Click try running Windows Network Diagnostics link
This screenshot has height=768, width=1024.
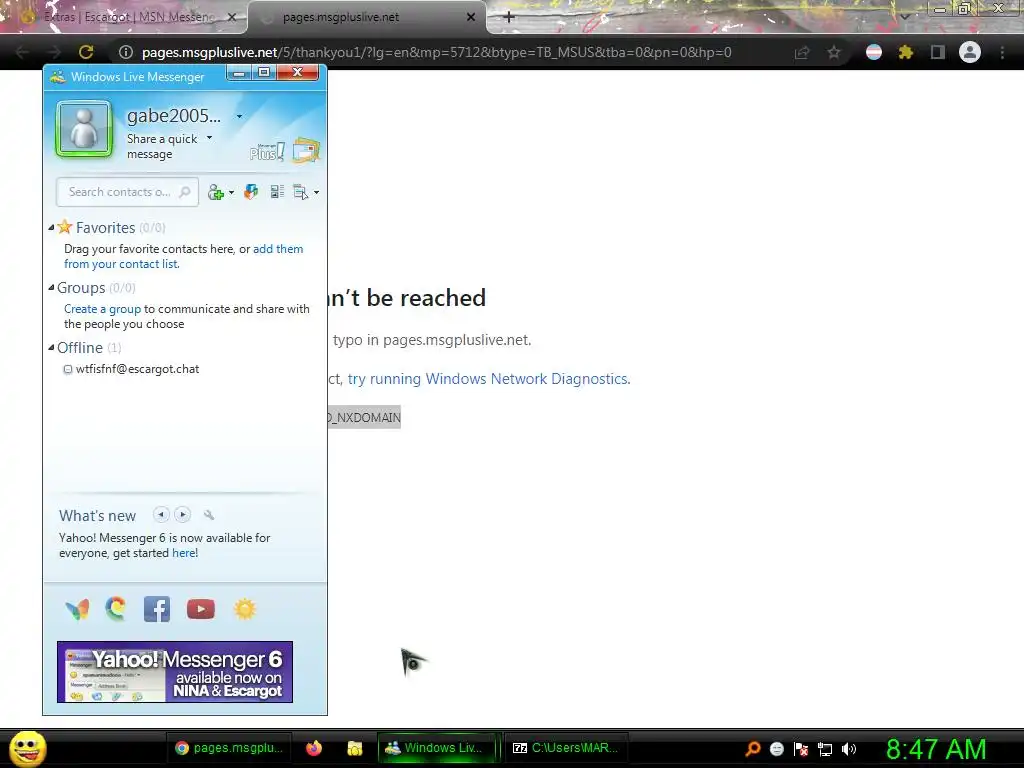(488, 379)
